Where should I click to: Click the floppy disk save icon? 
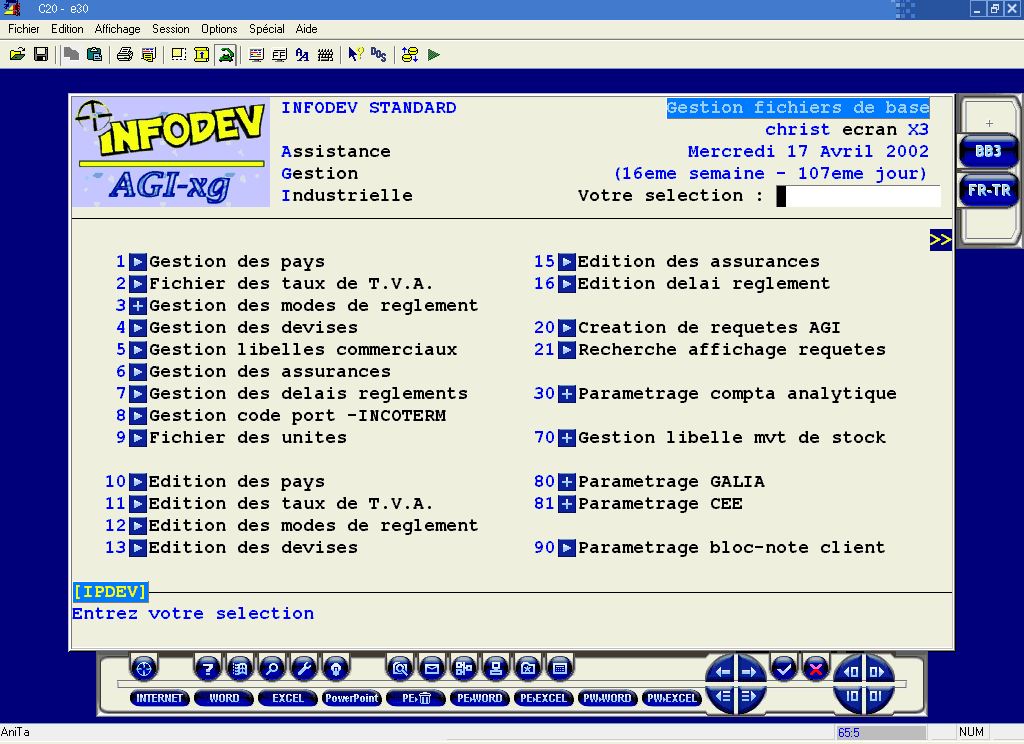point(41,54)
